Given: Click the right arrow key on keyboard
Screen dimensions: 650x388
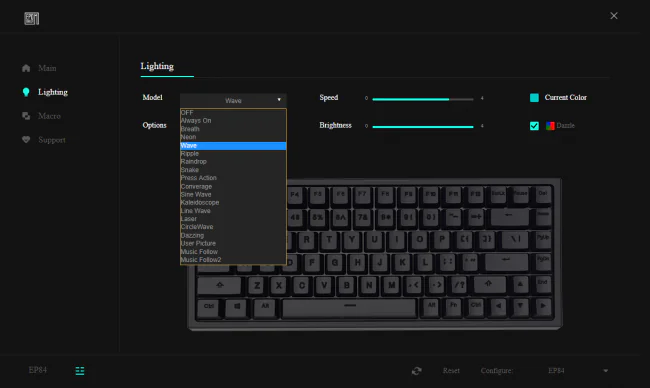Looking at the screenshot, I should click(543, 307).
